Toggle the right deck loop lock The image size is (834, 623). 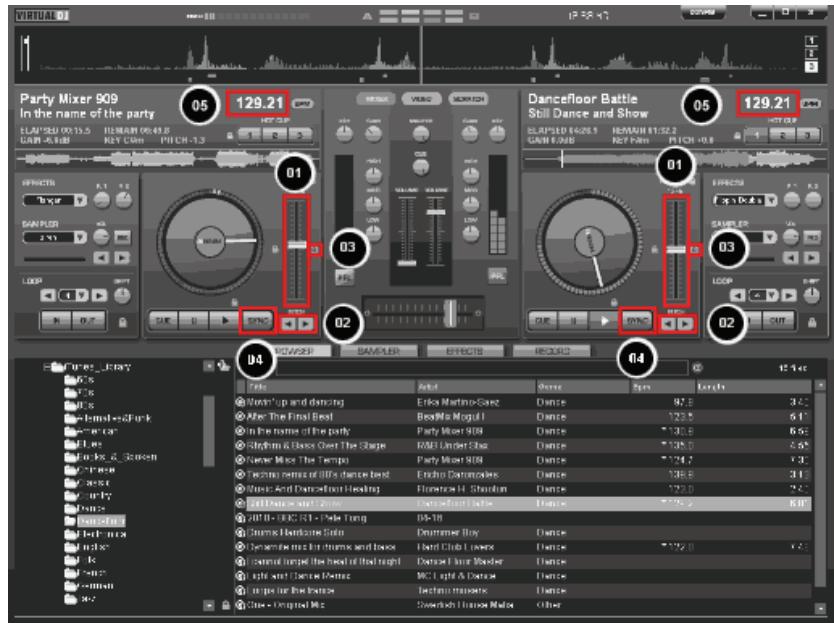pos(812,322)
